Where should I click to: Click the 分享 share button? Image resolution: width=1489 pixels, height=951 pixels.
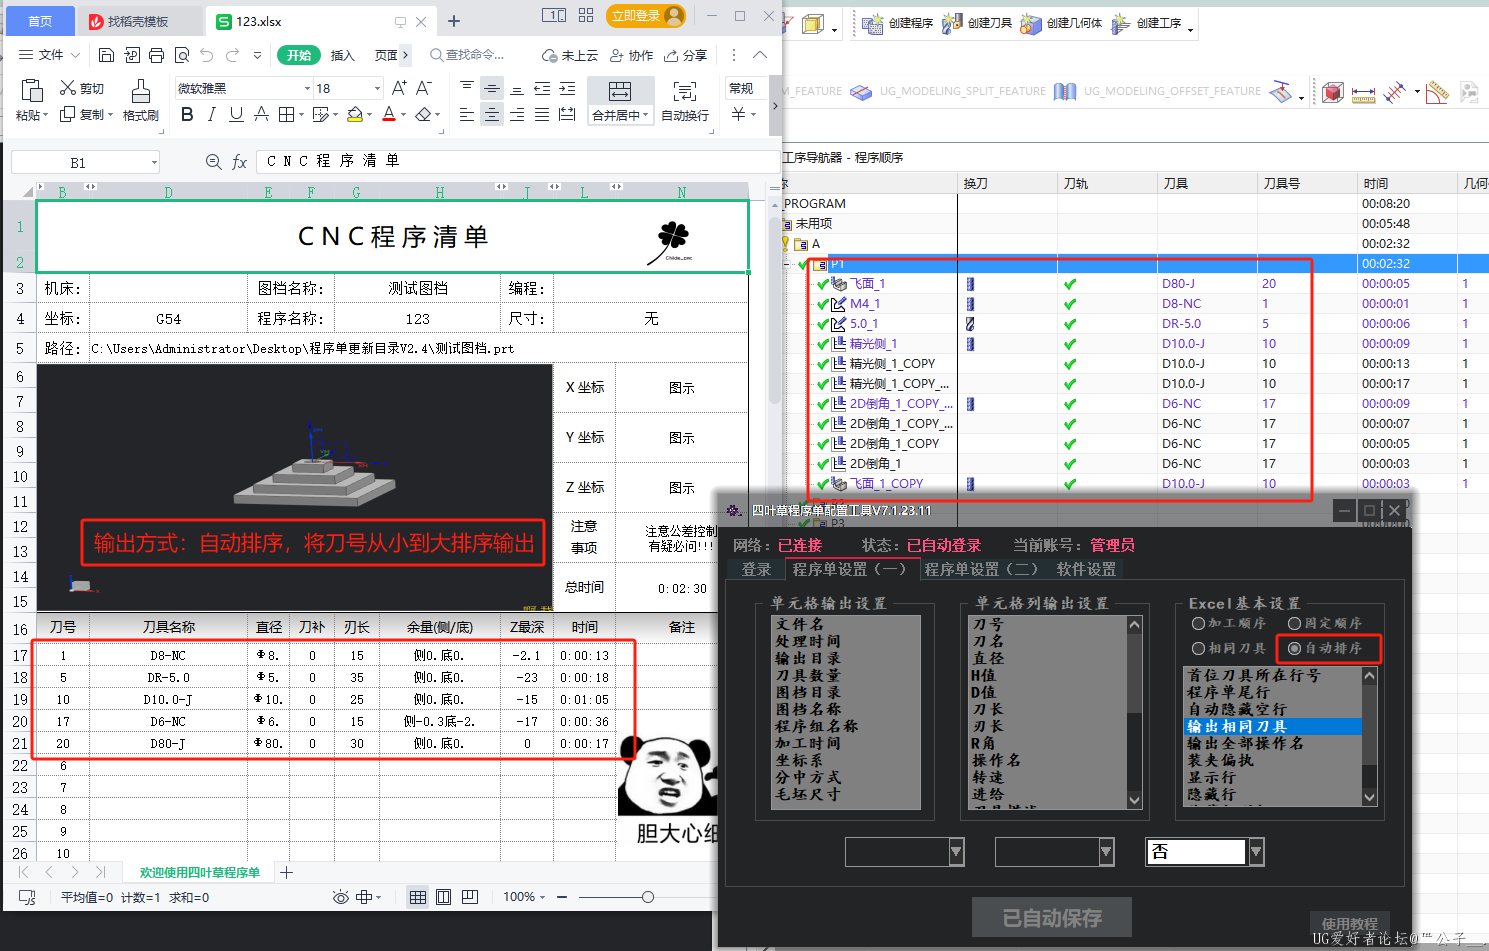tap(686, 55)
